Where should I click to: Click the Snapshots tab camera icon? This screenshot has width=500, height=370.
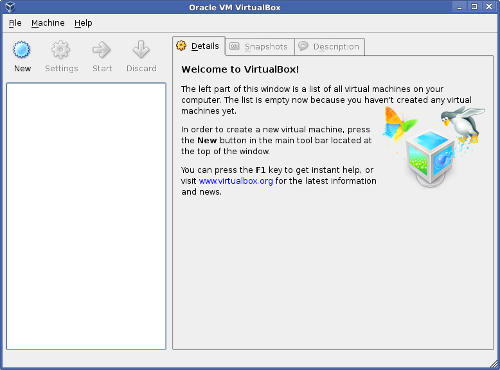pyautogui.click(x=234, y=46)
